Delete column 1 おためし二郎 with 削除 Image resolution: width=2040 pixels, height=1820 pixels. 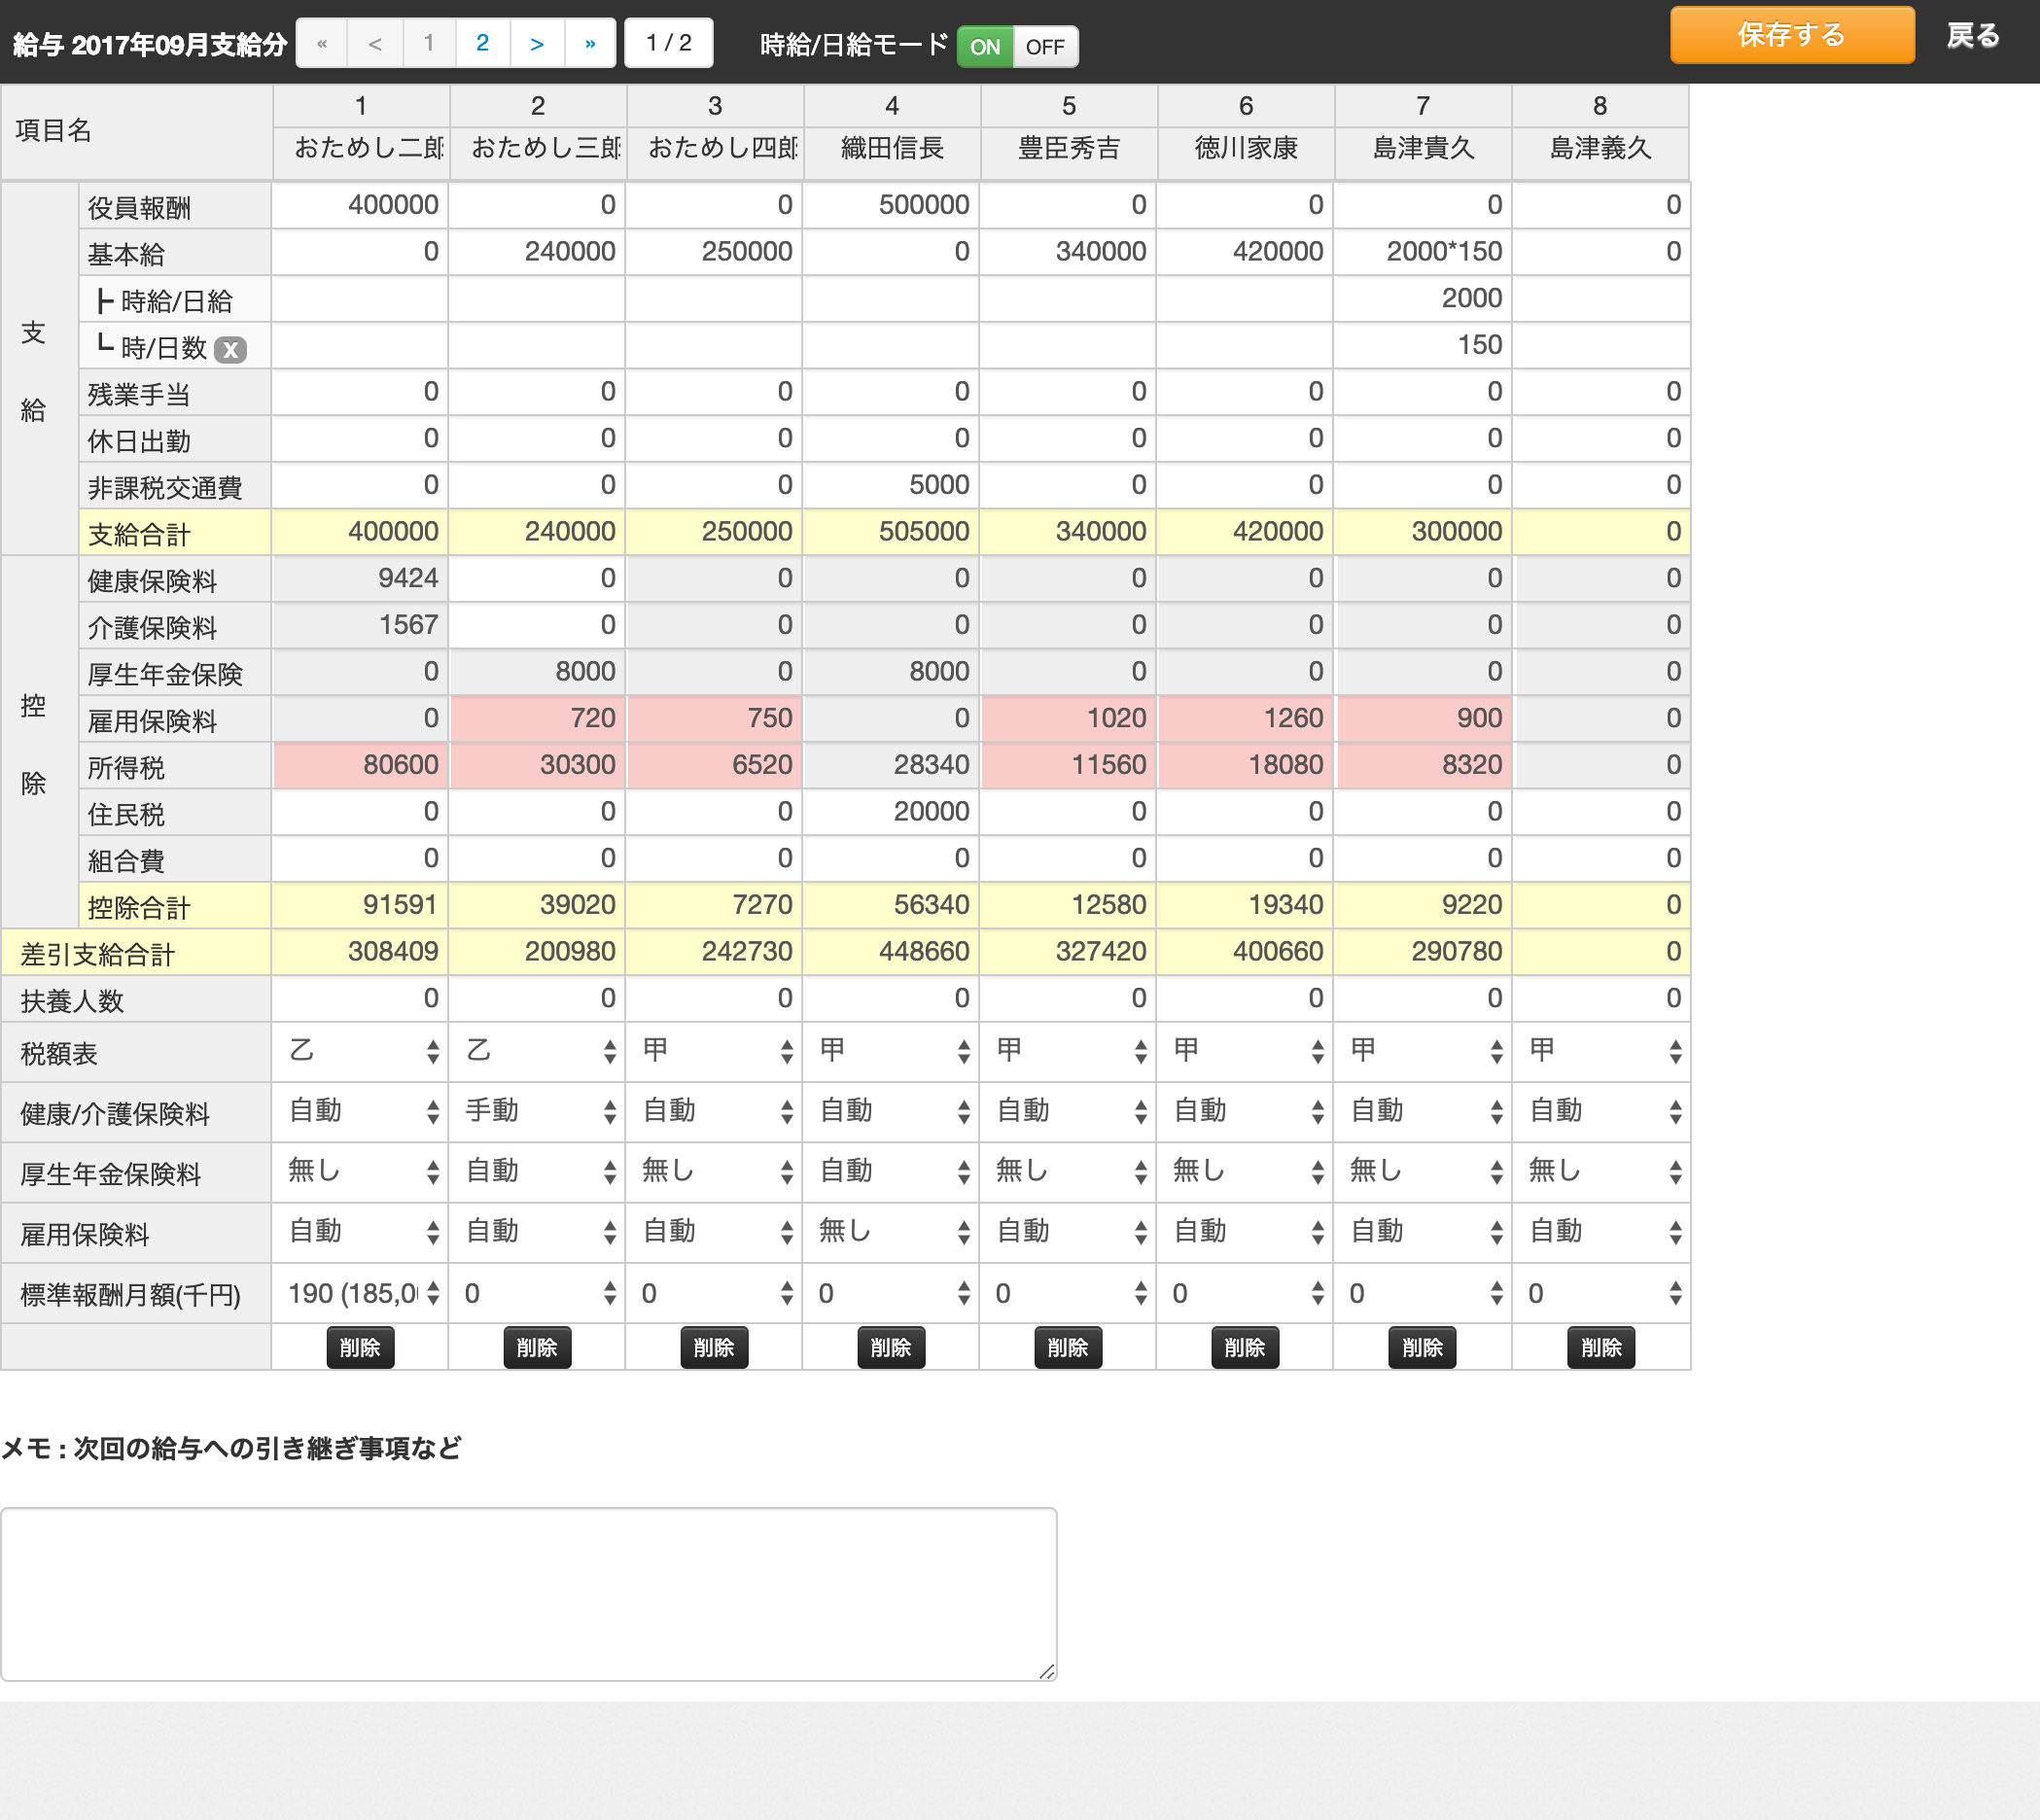tap(360, 1348)
